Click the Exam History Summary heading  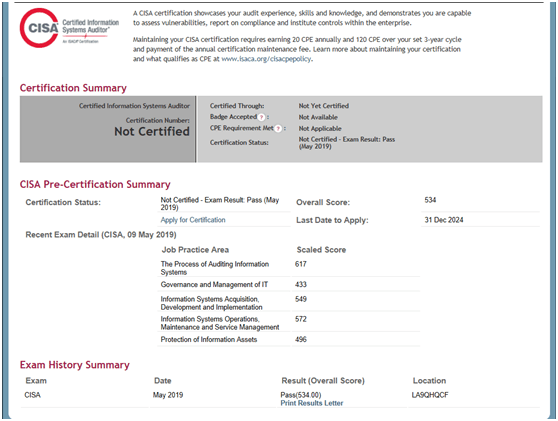pos(75,365)
